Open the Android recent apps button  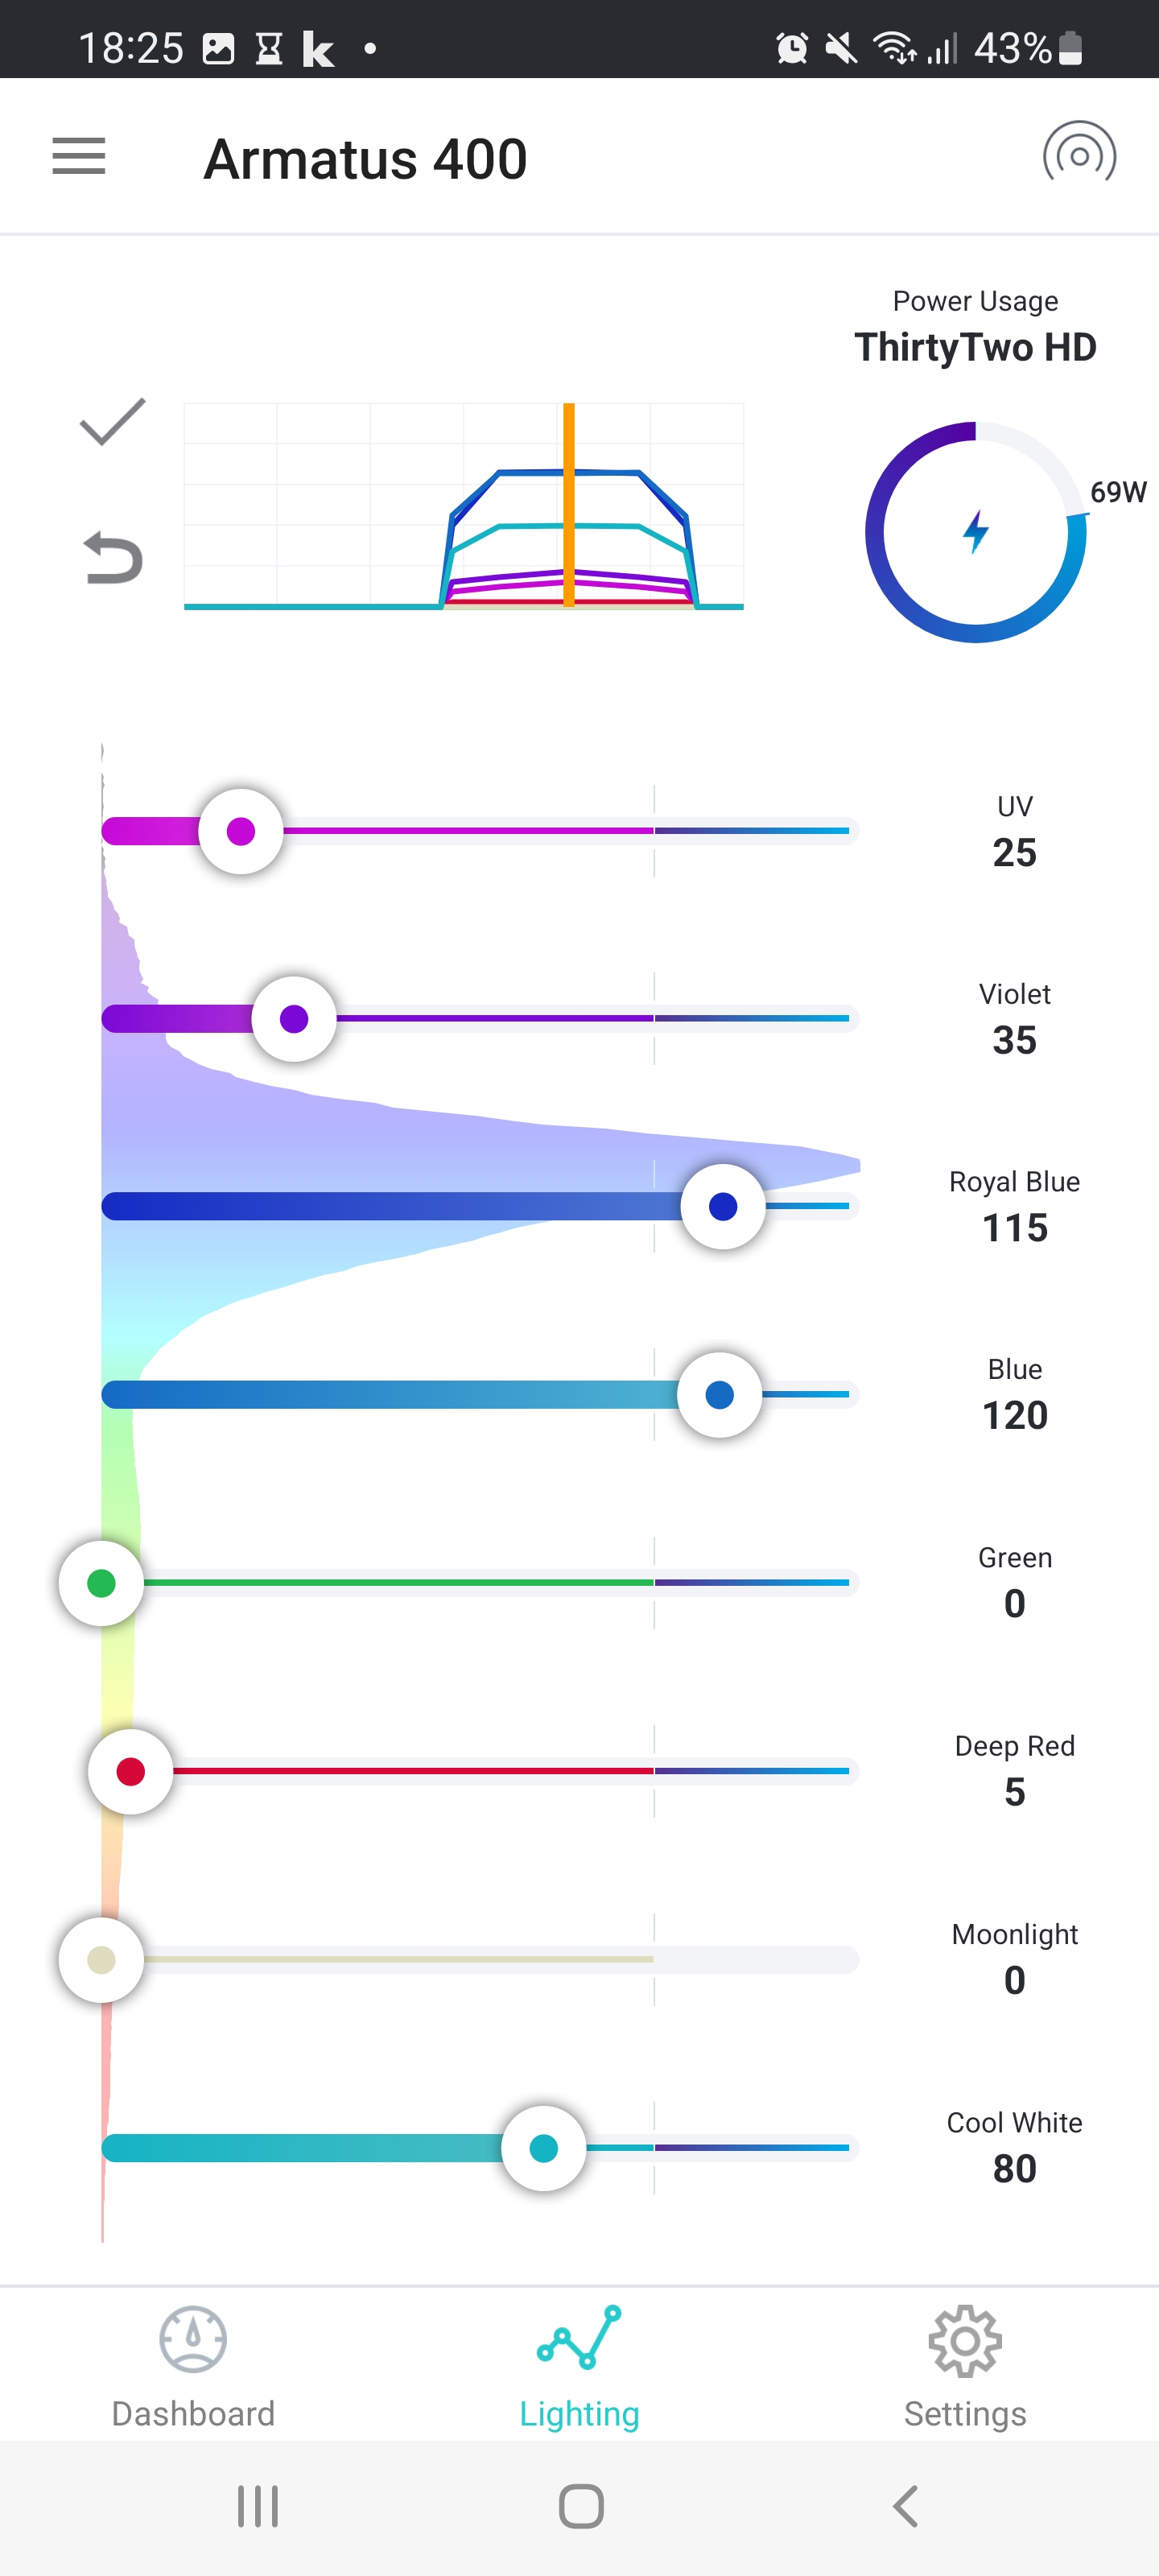click(258, 2506)
